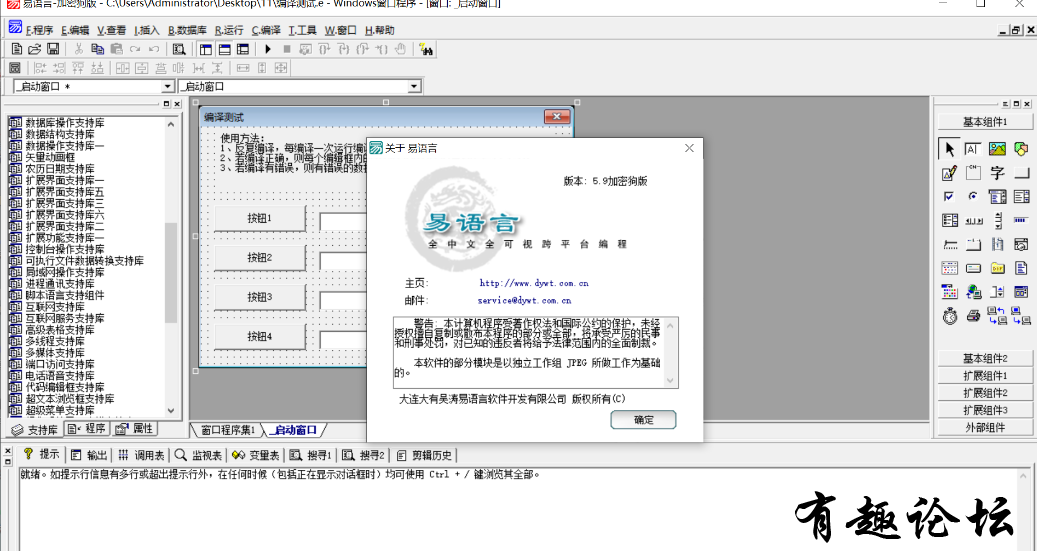Open the F.程序 menu
The image size is (1037, 551).
(39, 30)
